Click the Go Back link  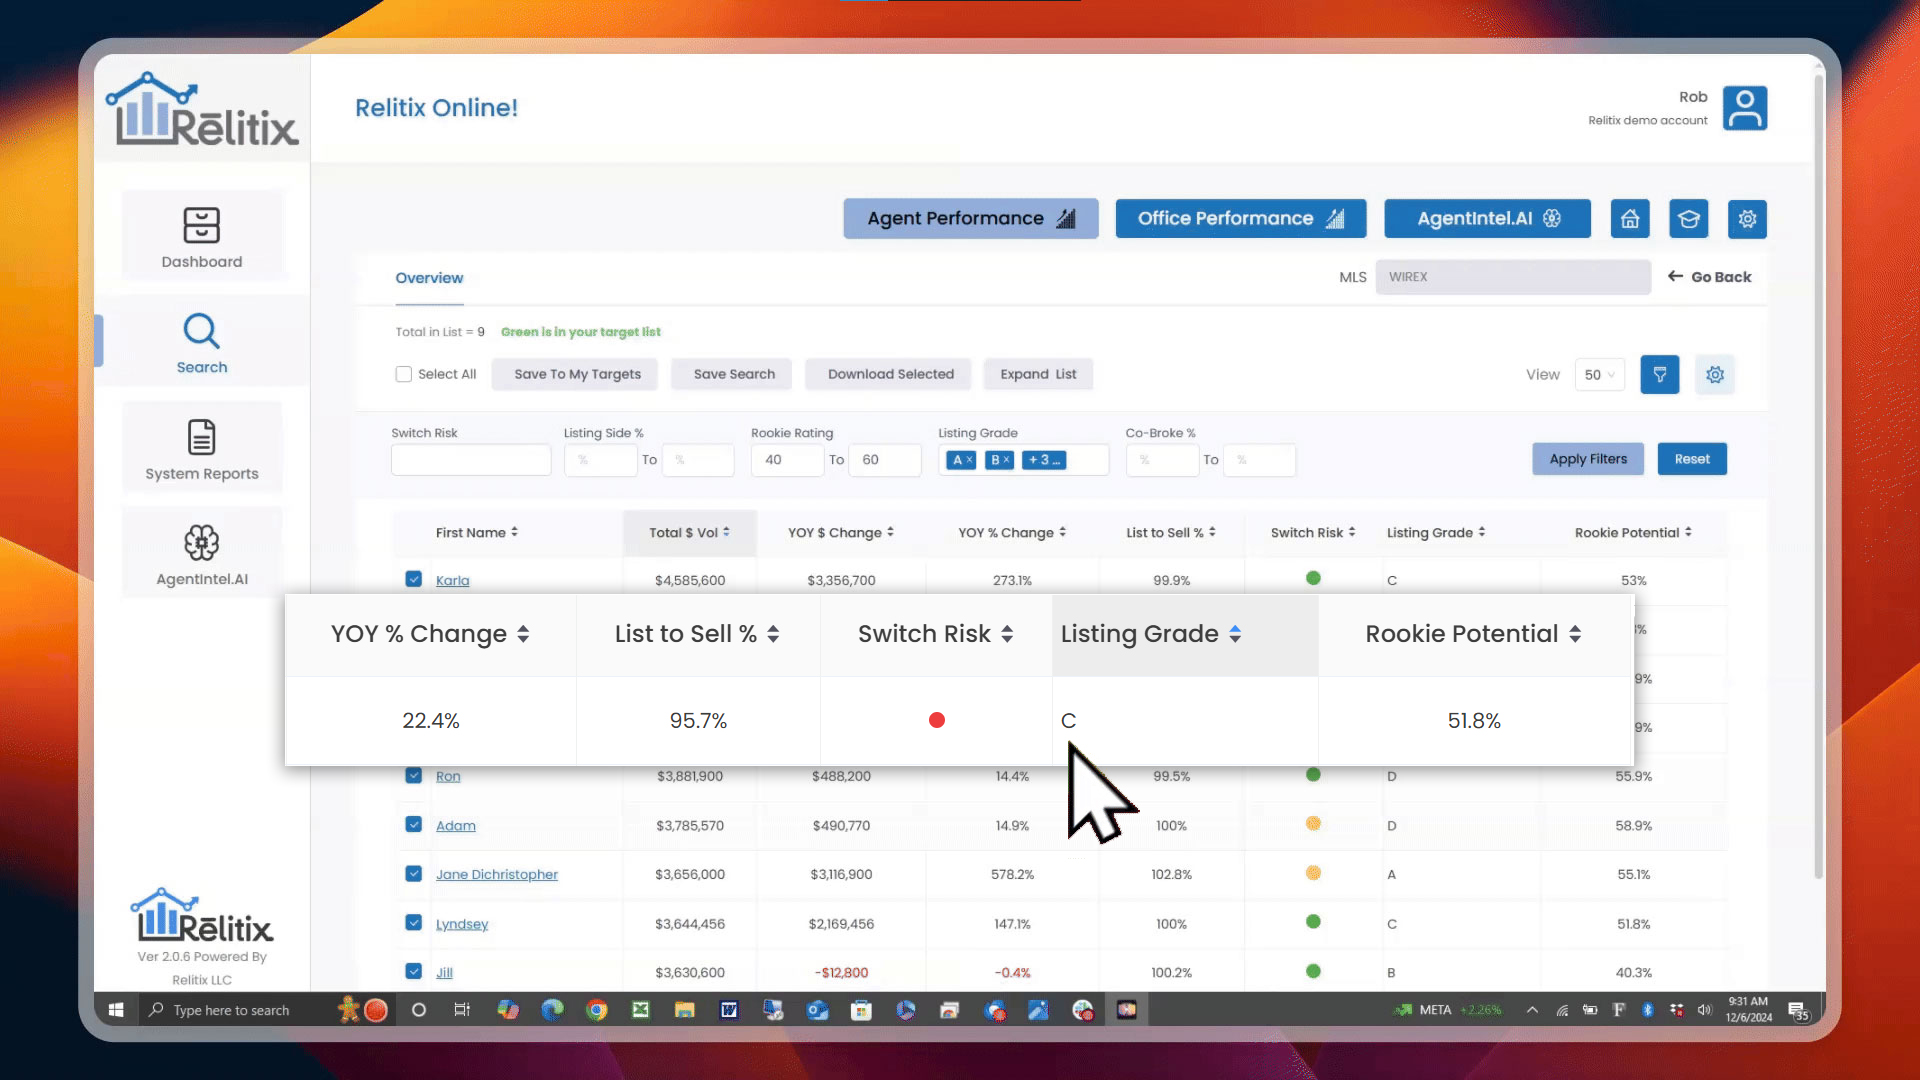(x=1710, y=277)
